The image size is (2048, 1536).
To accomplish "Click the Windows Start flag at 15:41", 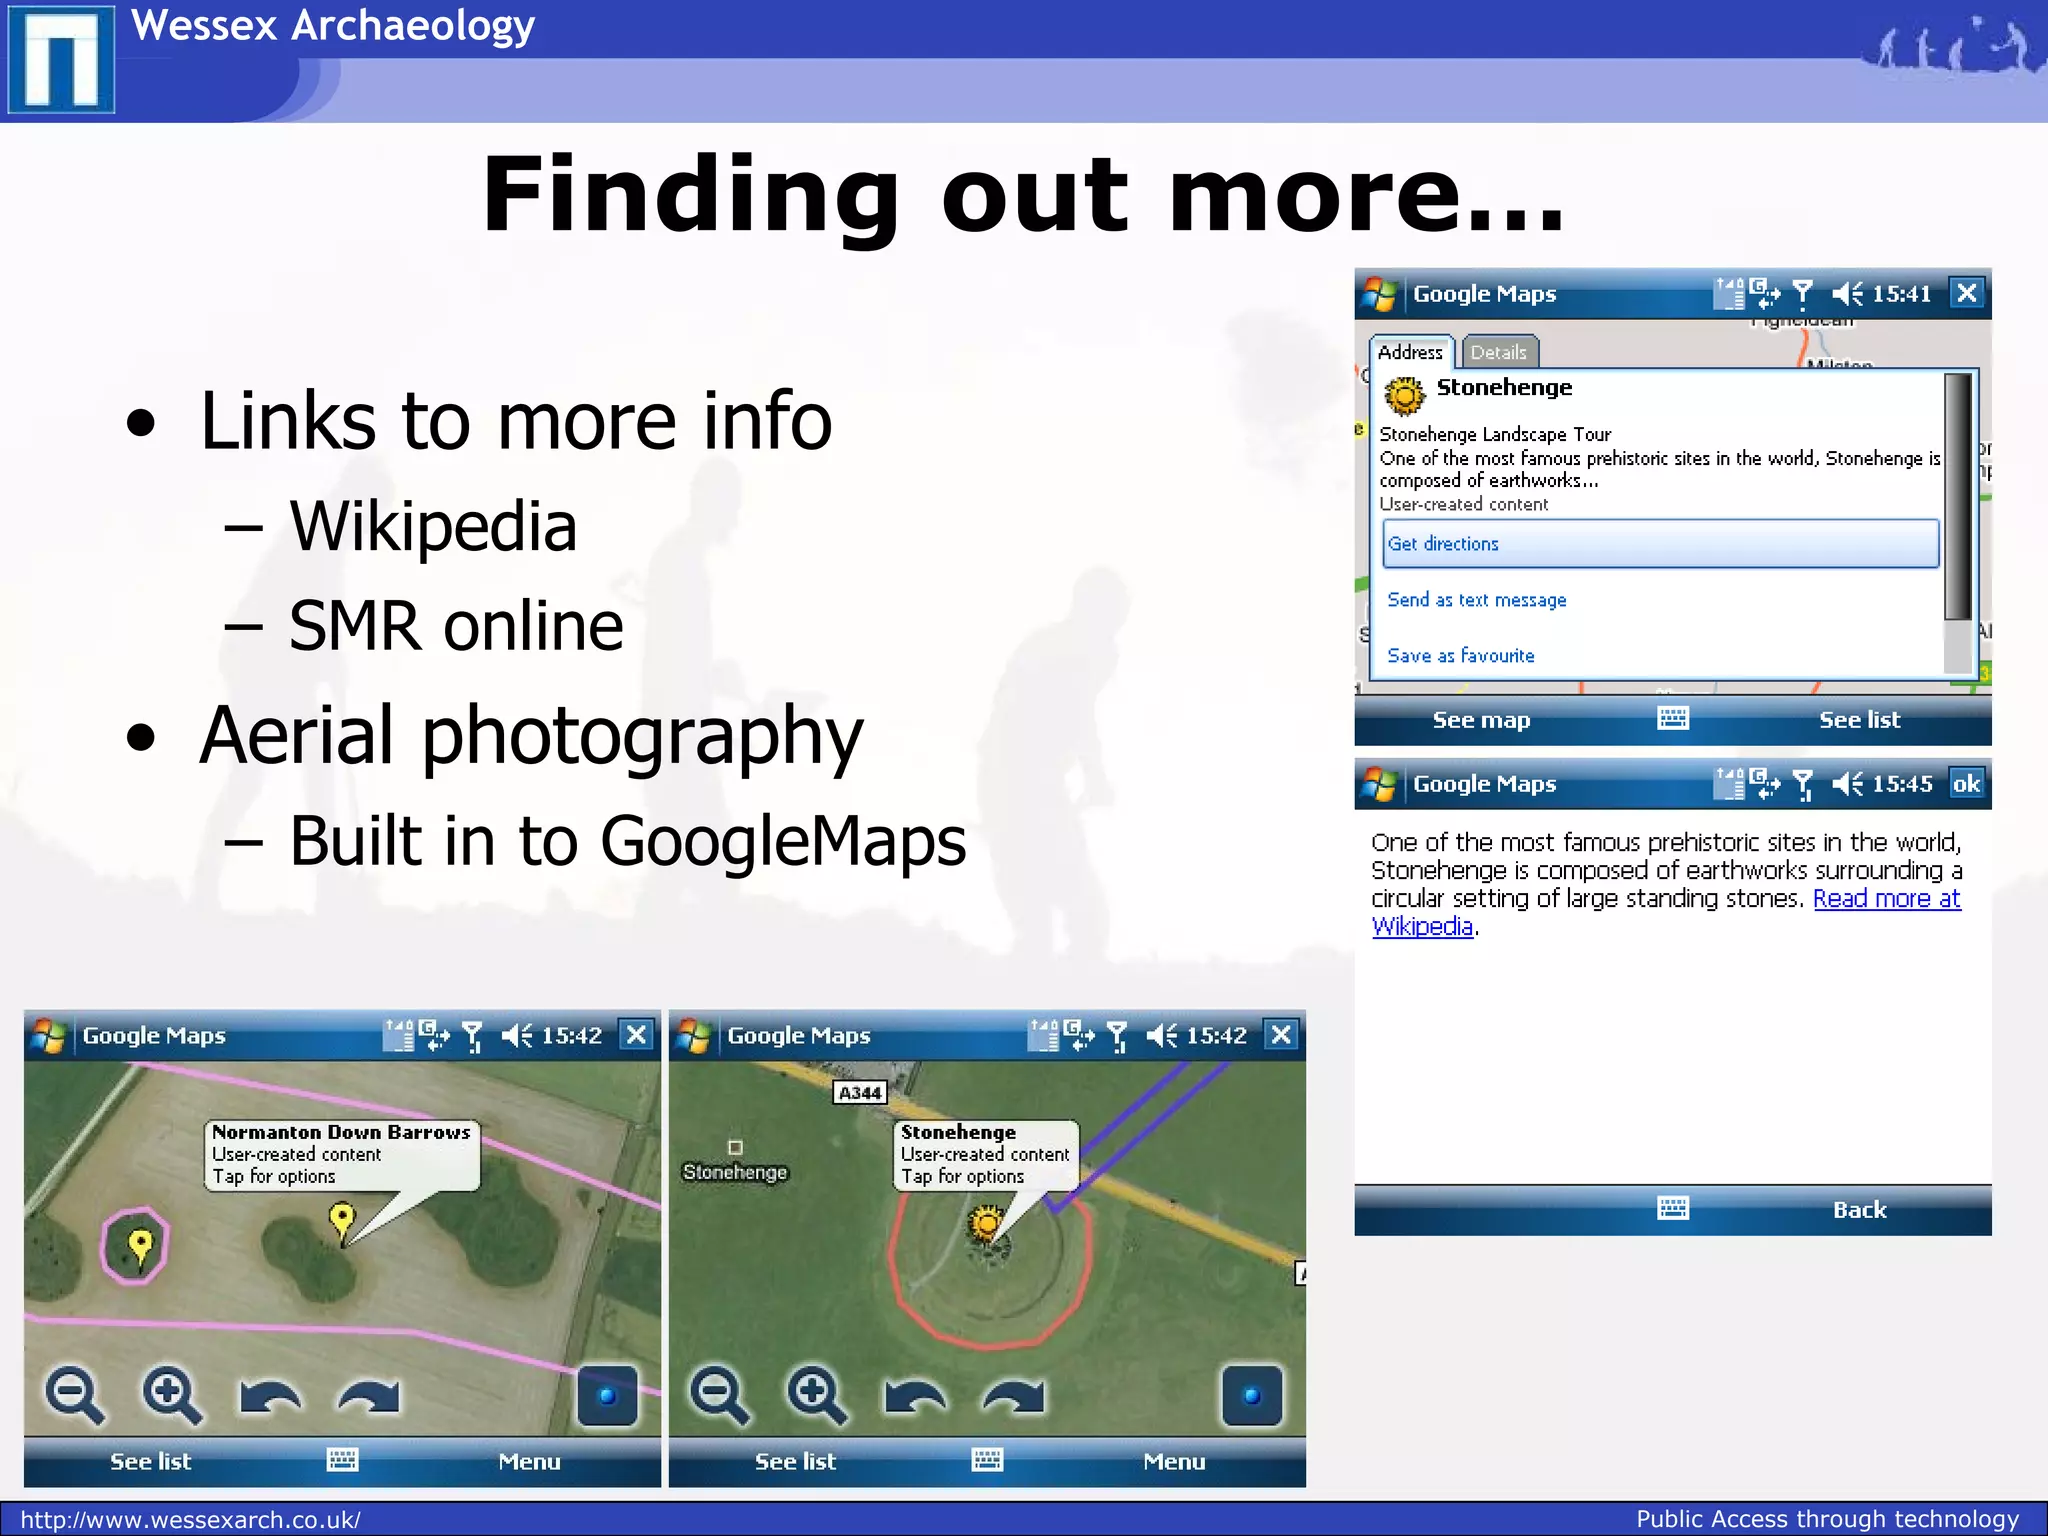I will [x=1380, y=294].
